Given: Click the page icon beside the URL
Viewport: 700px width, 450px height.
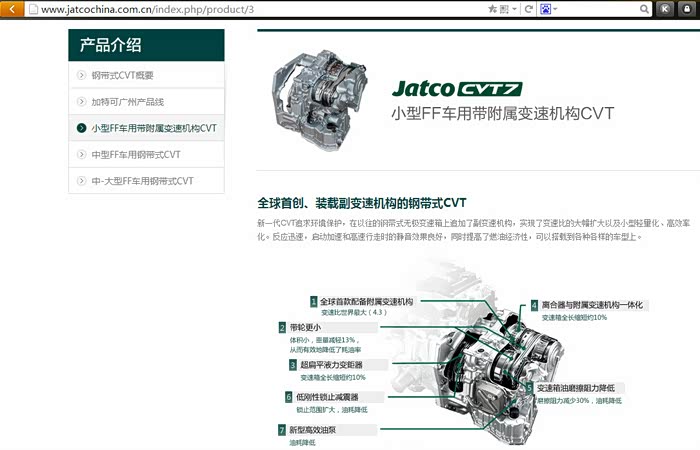Looking at the screenshot, I should 33,9.
